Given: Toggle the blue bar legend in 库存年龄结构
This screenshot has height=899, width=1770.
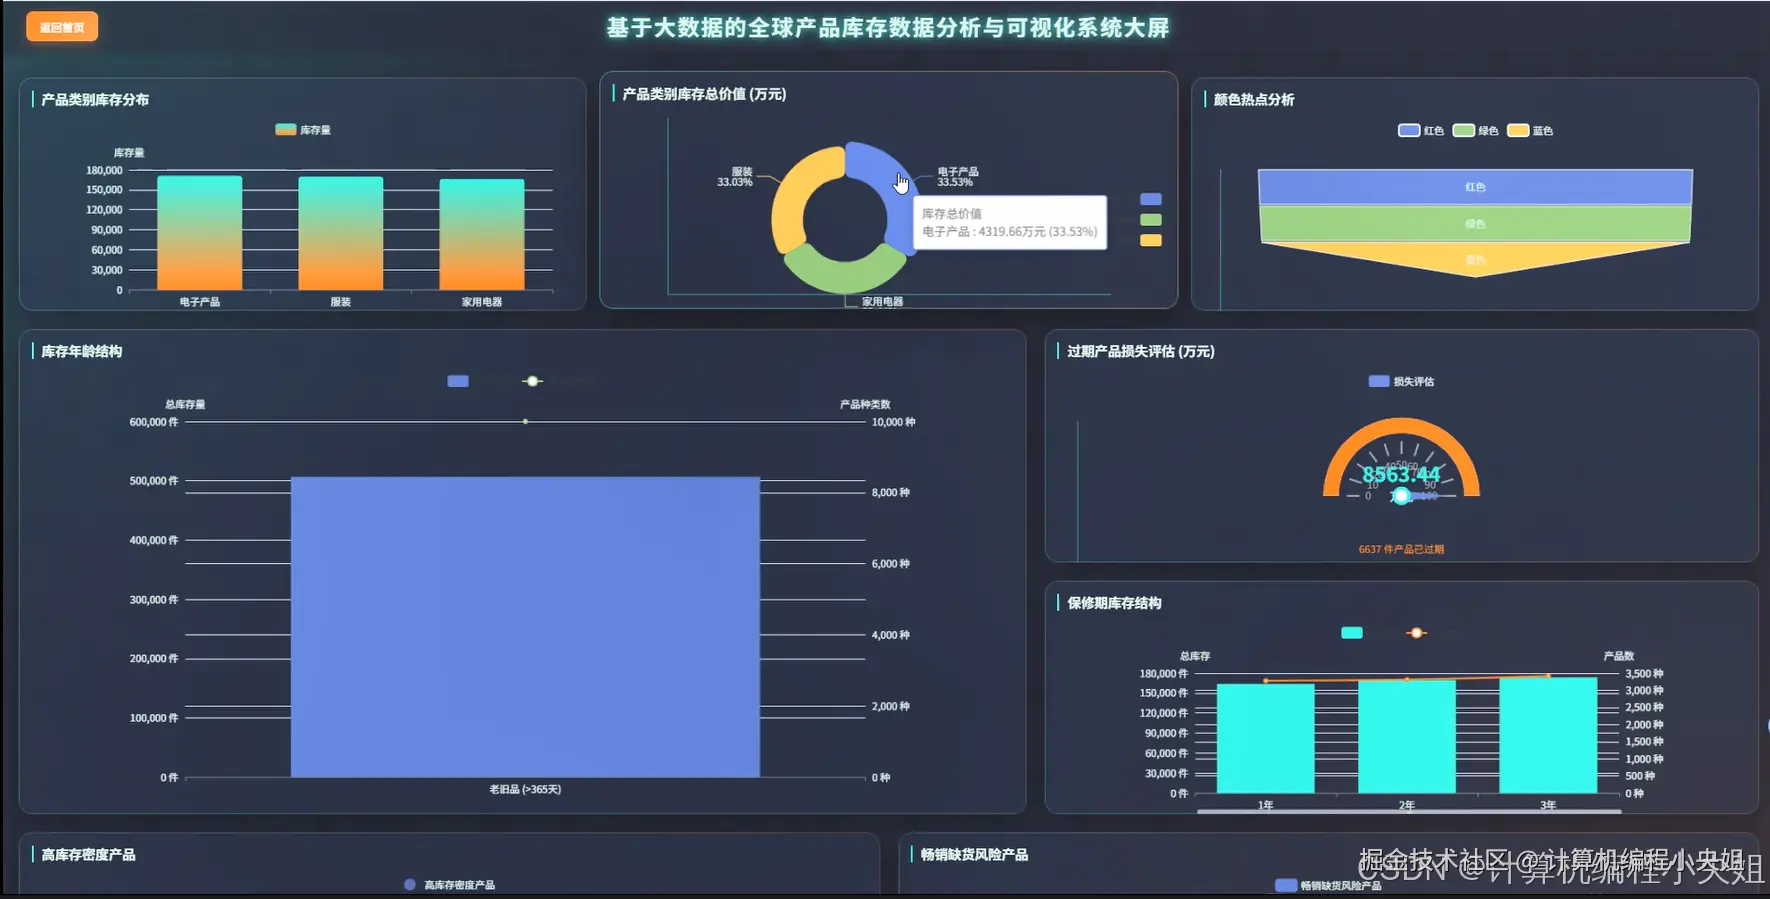Looking at the screenshot, I should click(x=458, y=381).
